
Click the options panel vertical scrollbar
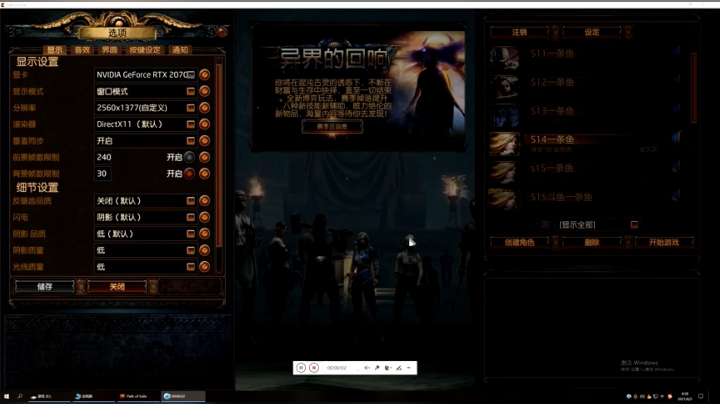coord(219,156)
